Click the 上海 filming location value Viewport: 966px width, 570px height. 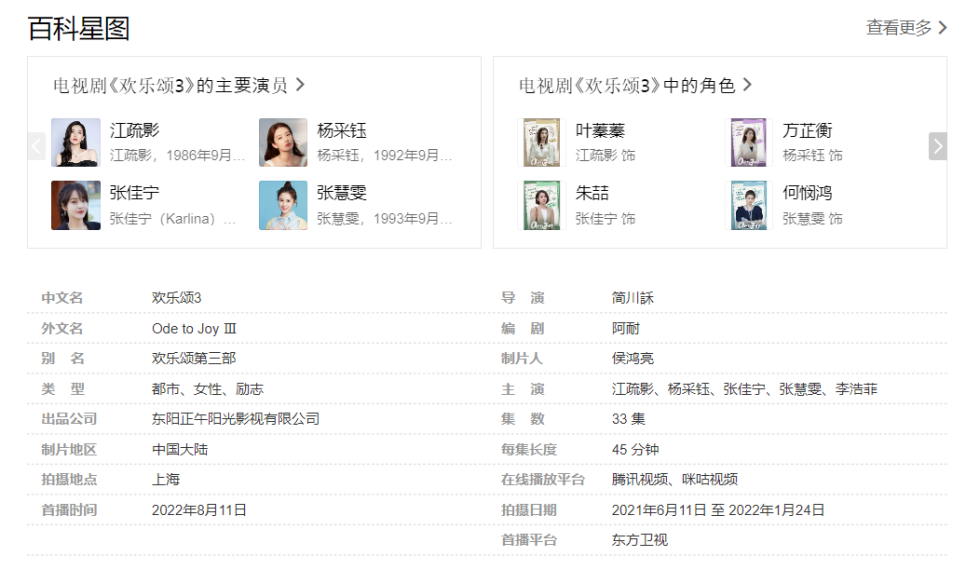pos(166,479)
